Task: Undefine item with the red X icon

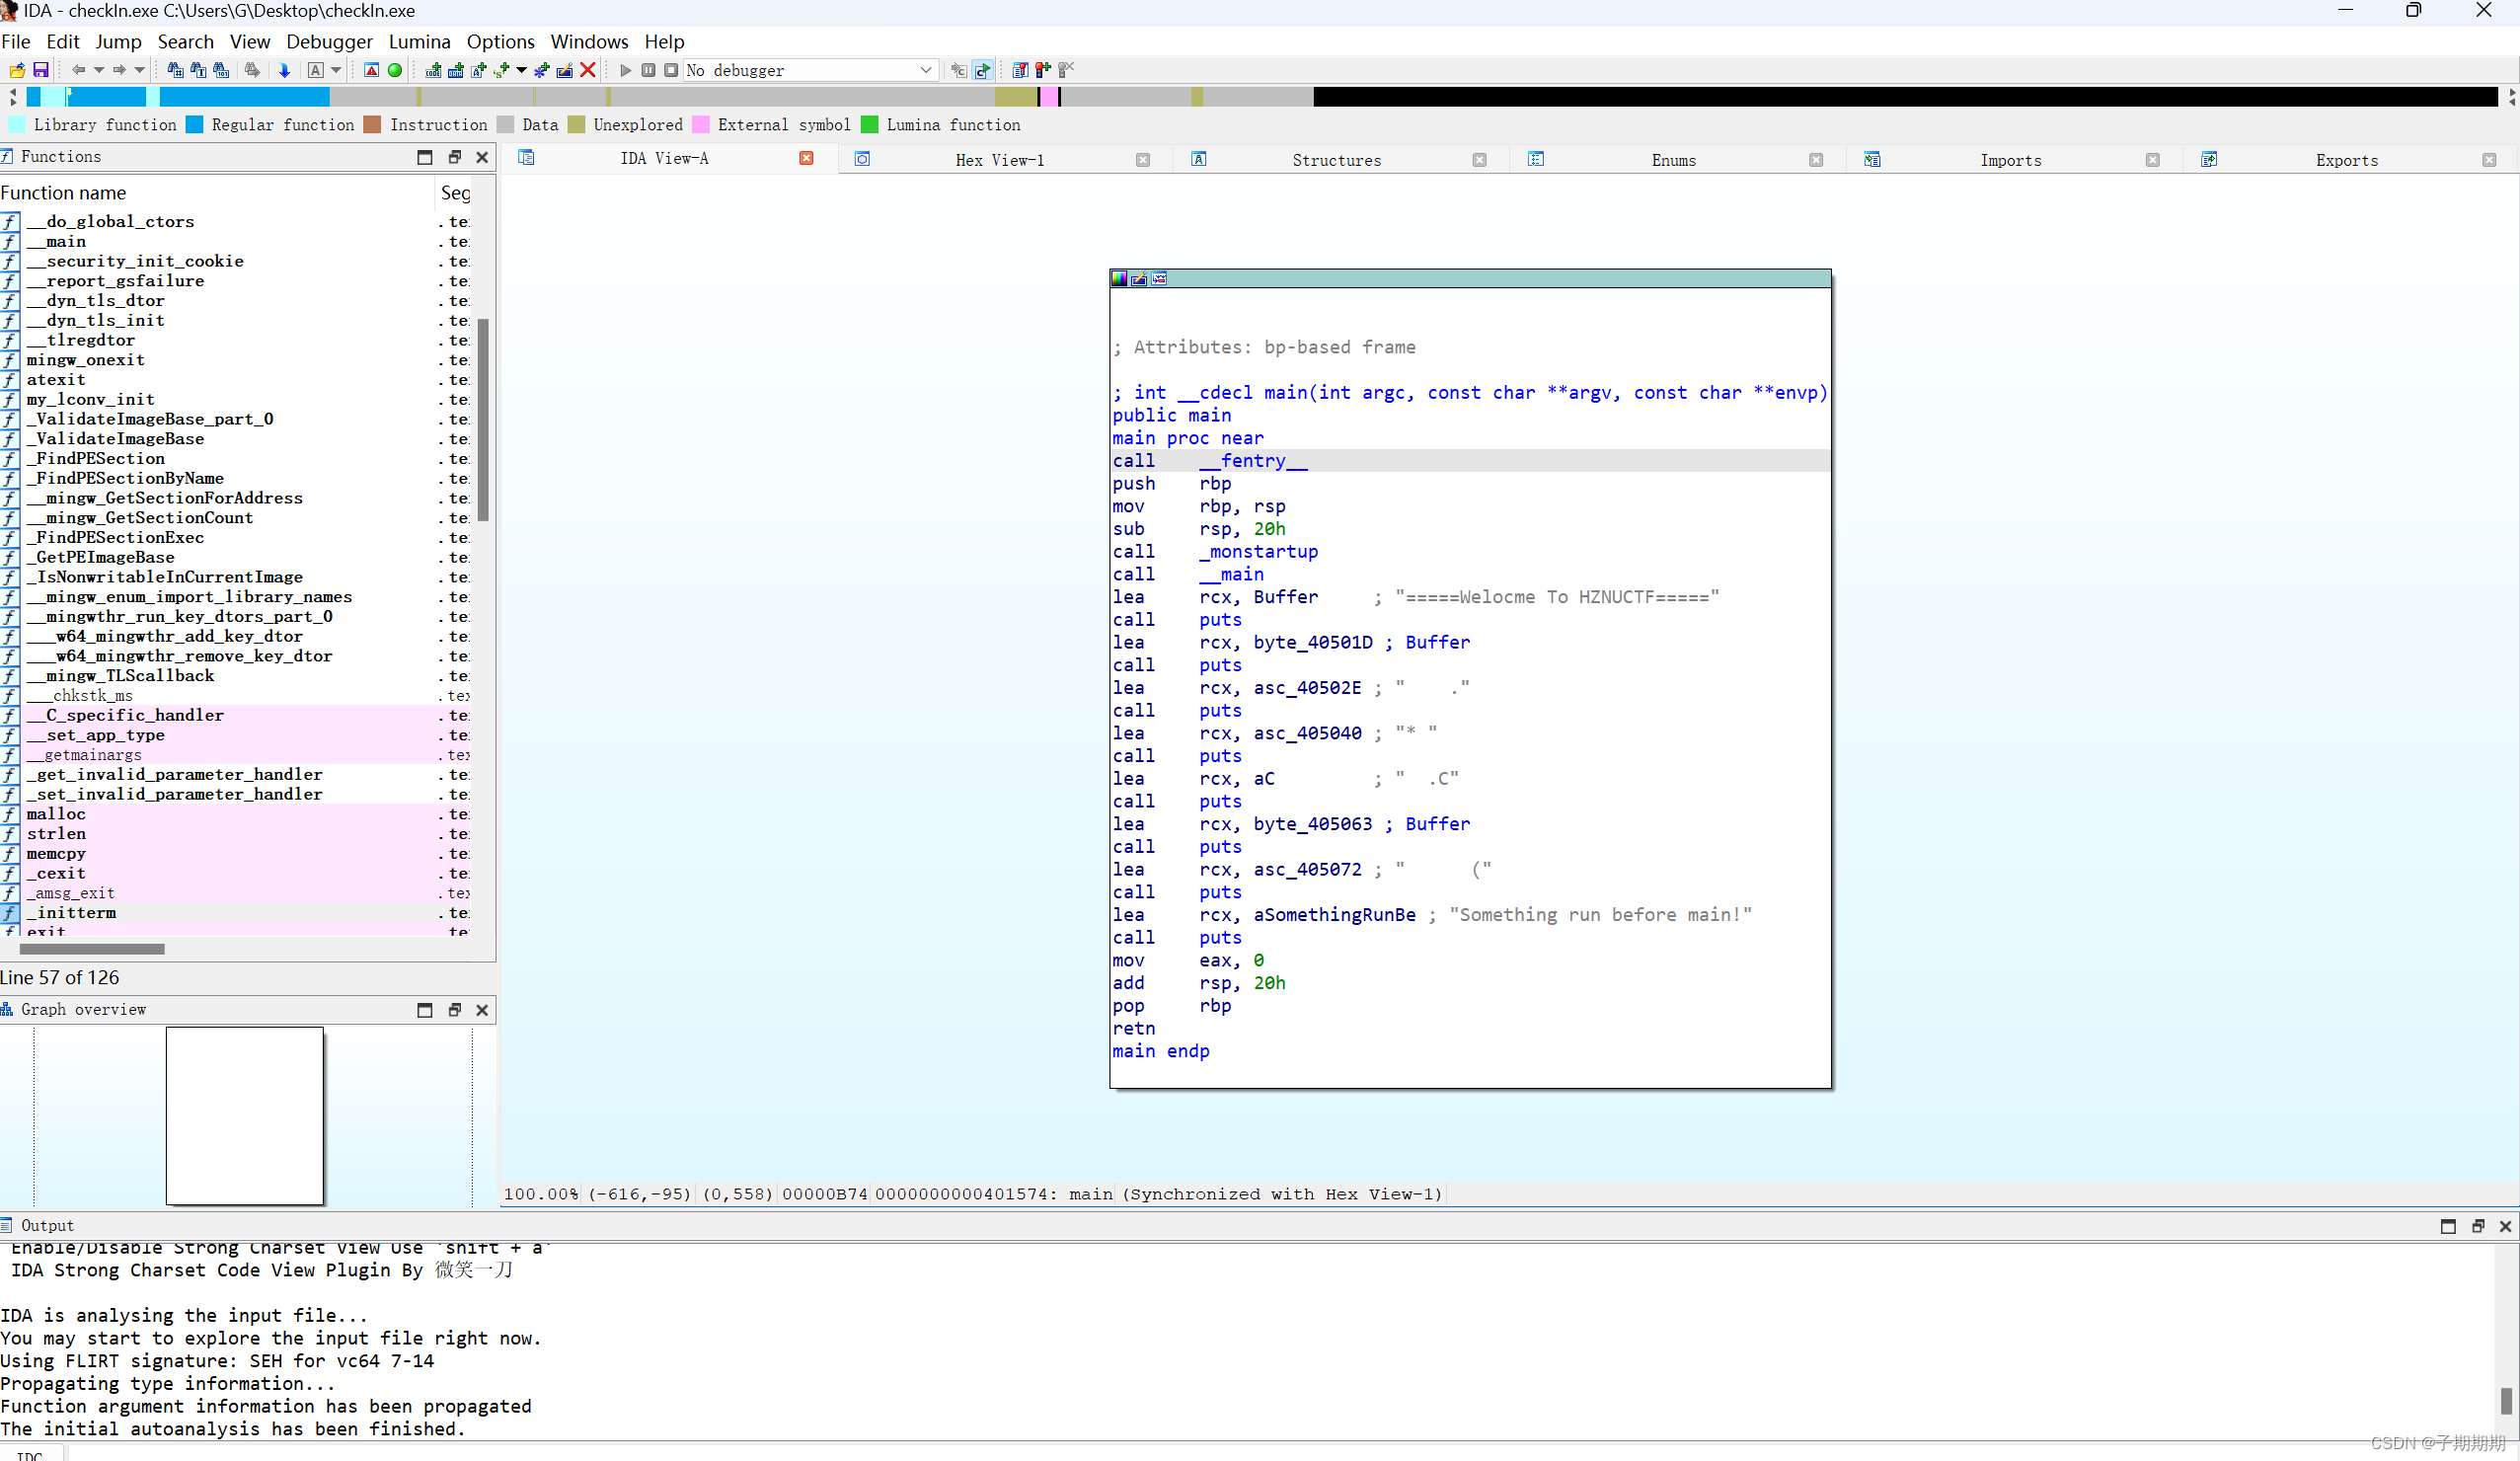Action: 589,70
